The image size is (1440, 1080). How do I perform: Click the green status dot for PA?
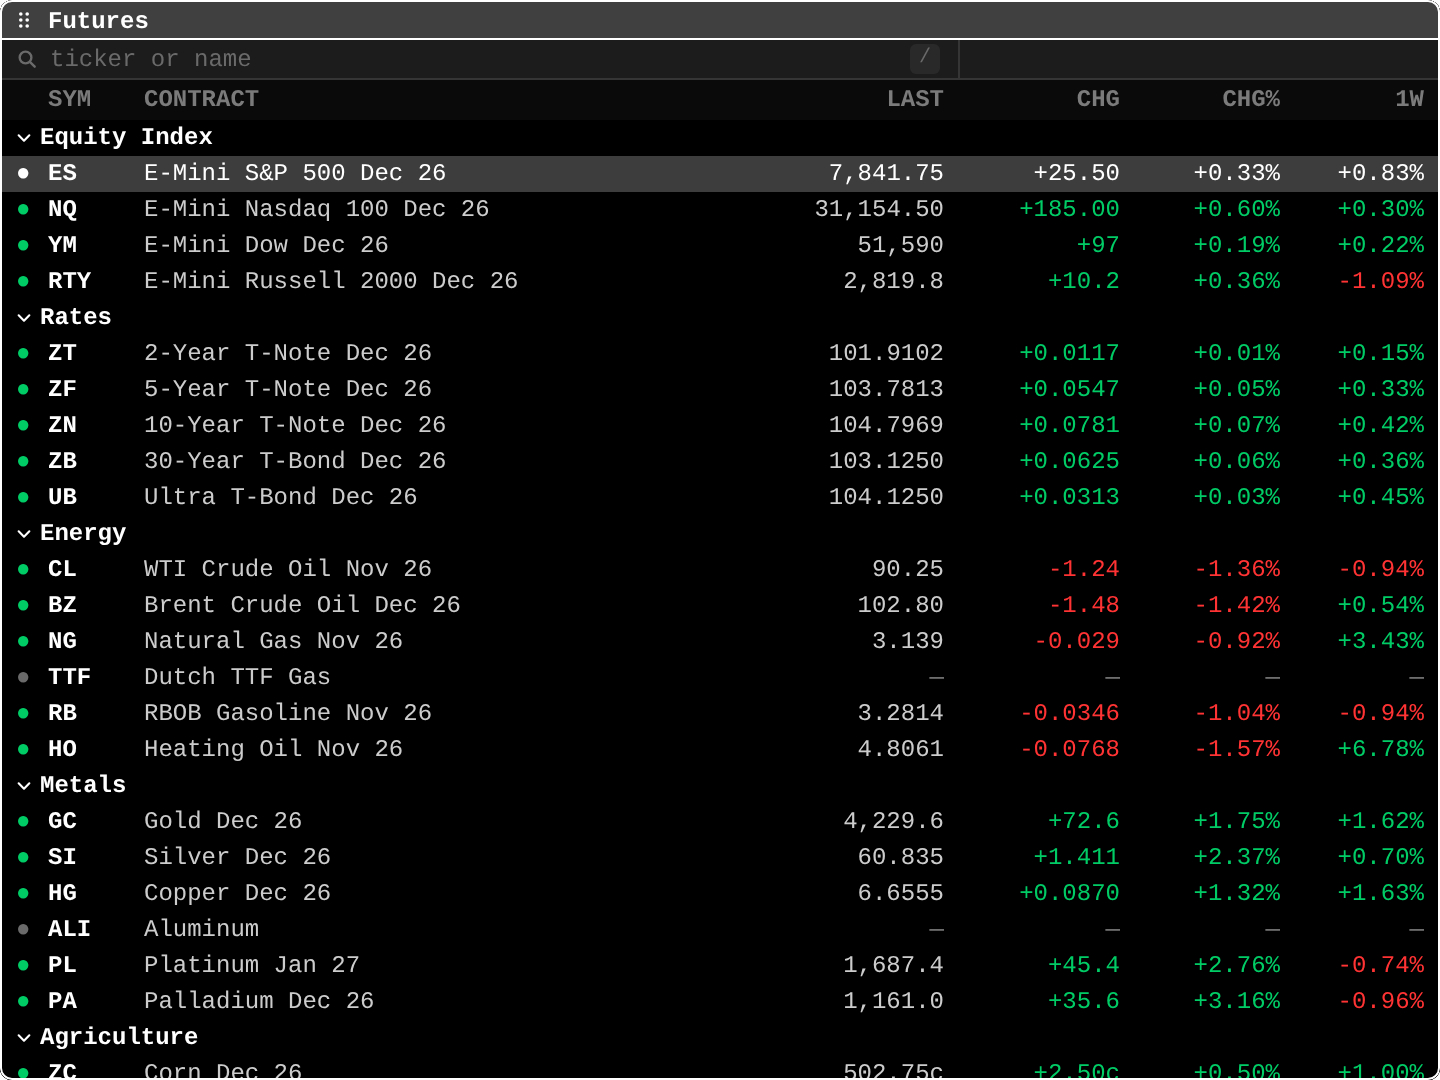(x=23, y=1001)
